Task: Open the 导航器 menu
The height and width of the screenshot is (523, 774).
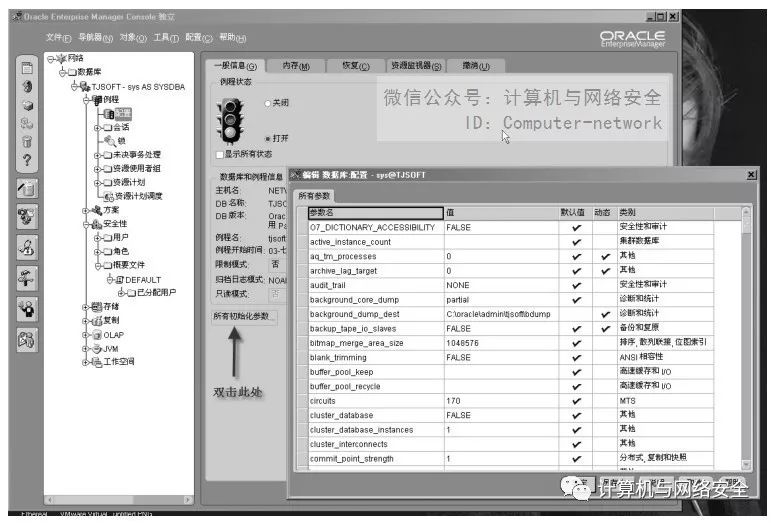Action: pyautogui.click(x=95, y=37)
